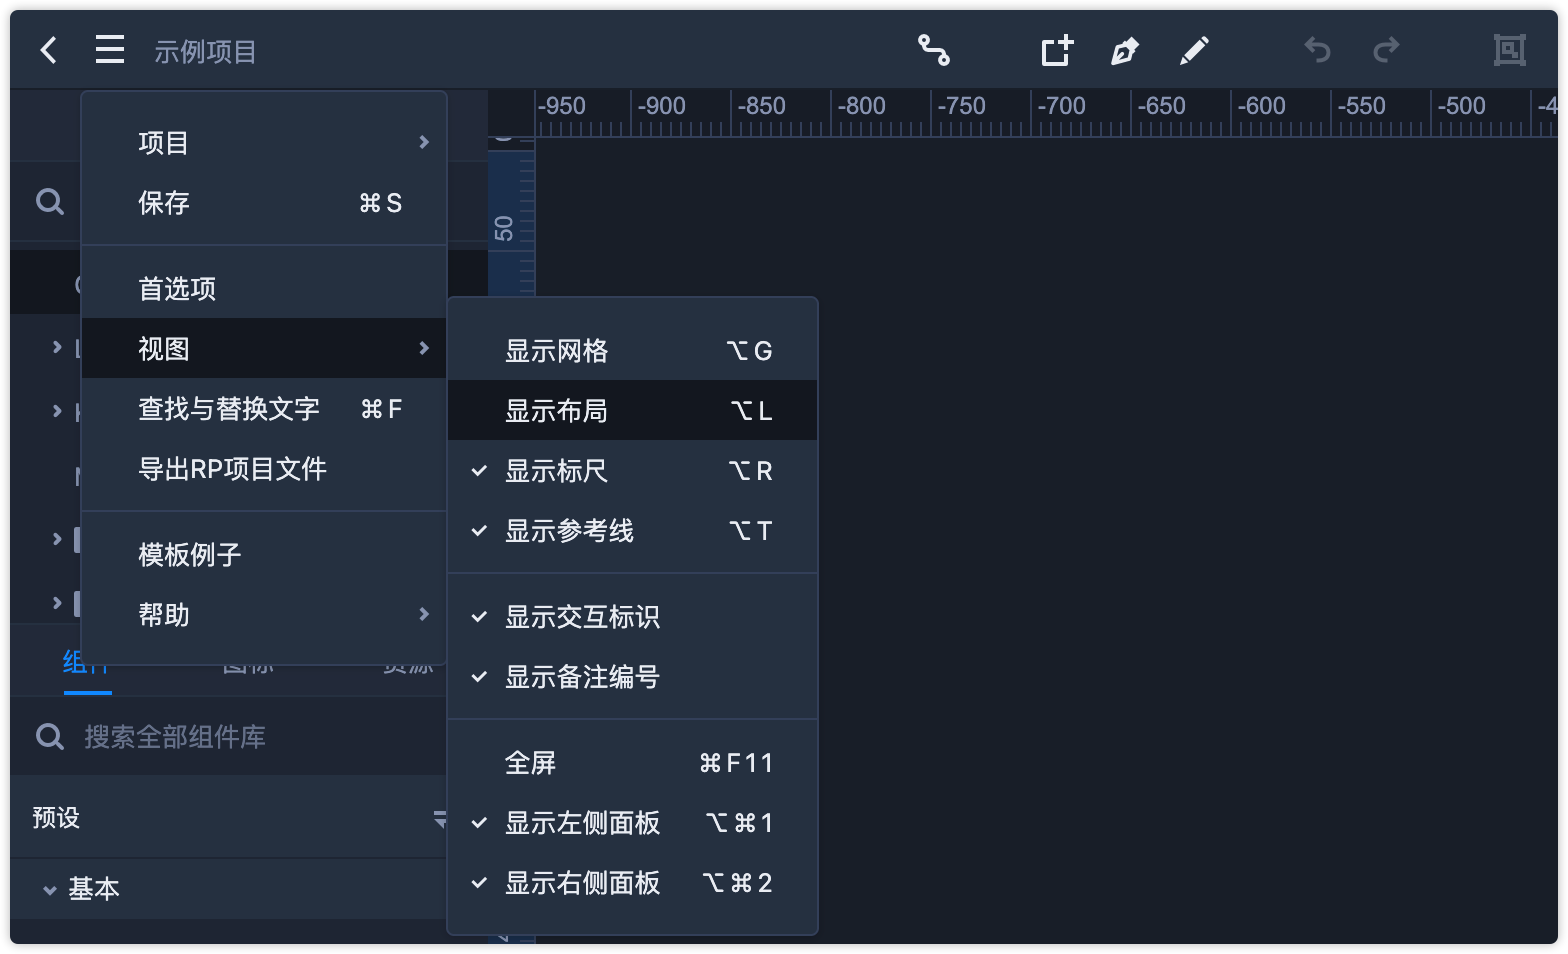Viewport: 1568px width, 954px height.
Task: Click the hamburger menu icon
Action: pyautogui.click(x=110, y=50)
